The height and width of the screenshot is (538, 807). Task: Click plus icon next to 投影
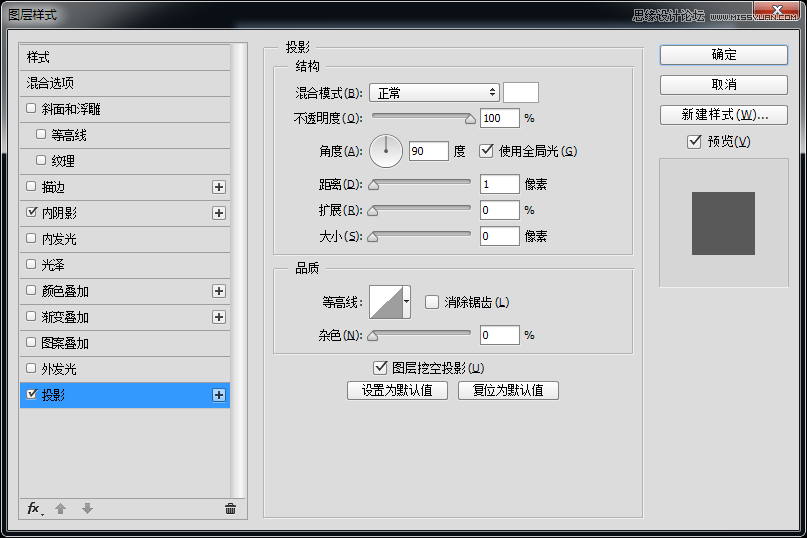click(219, 395)
